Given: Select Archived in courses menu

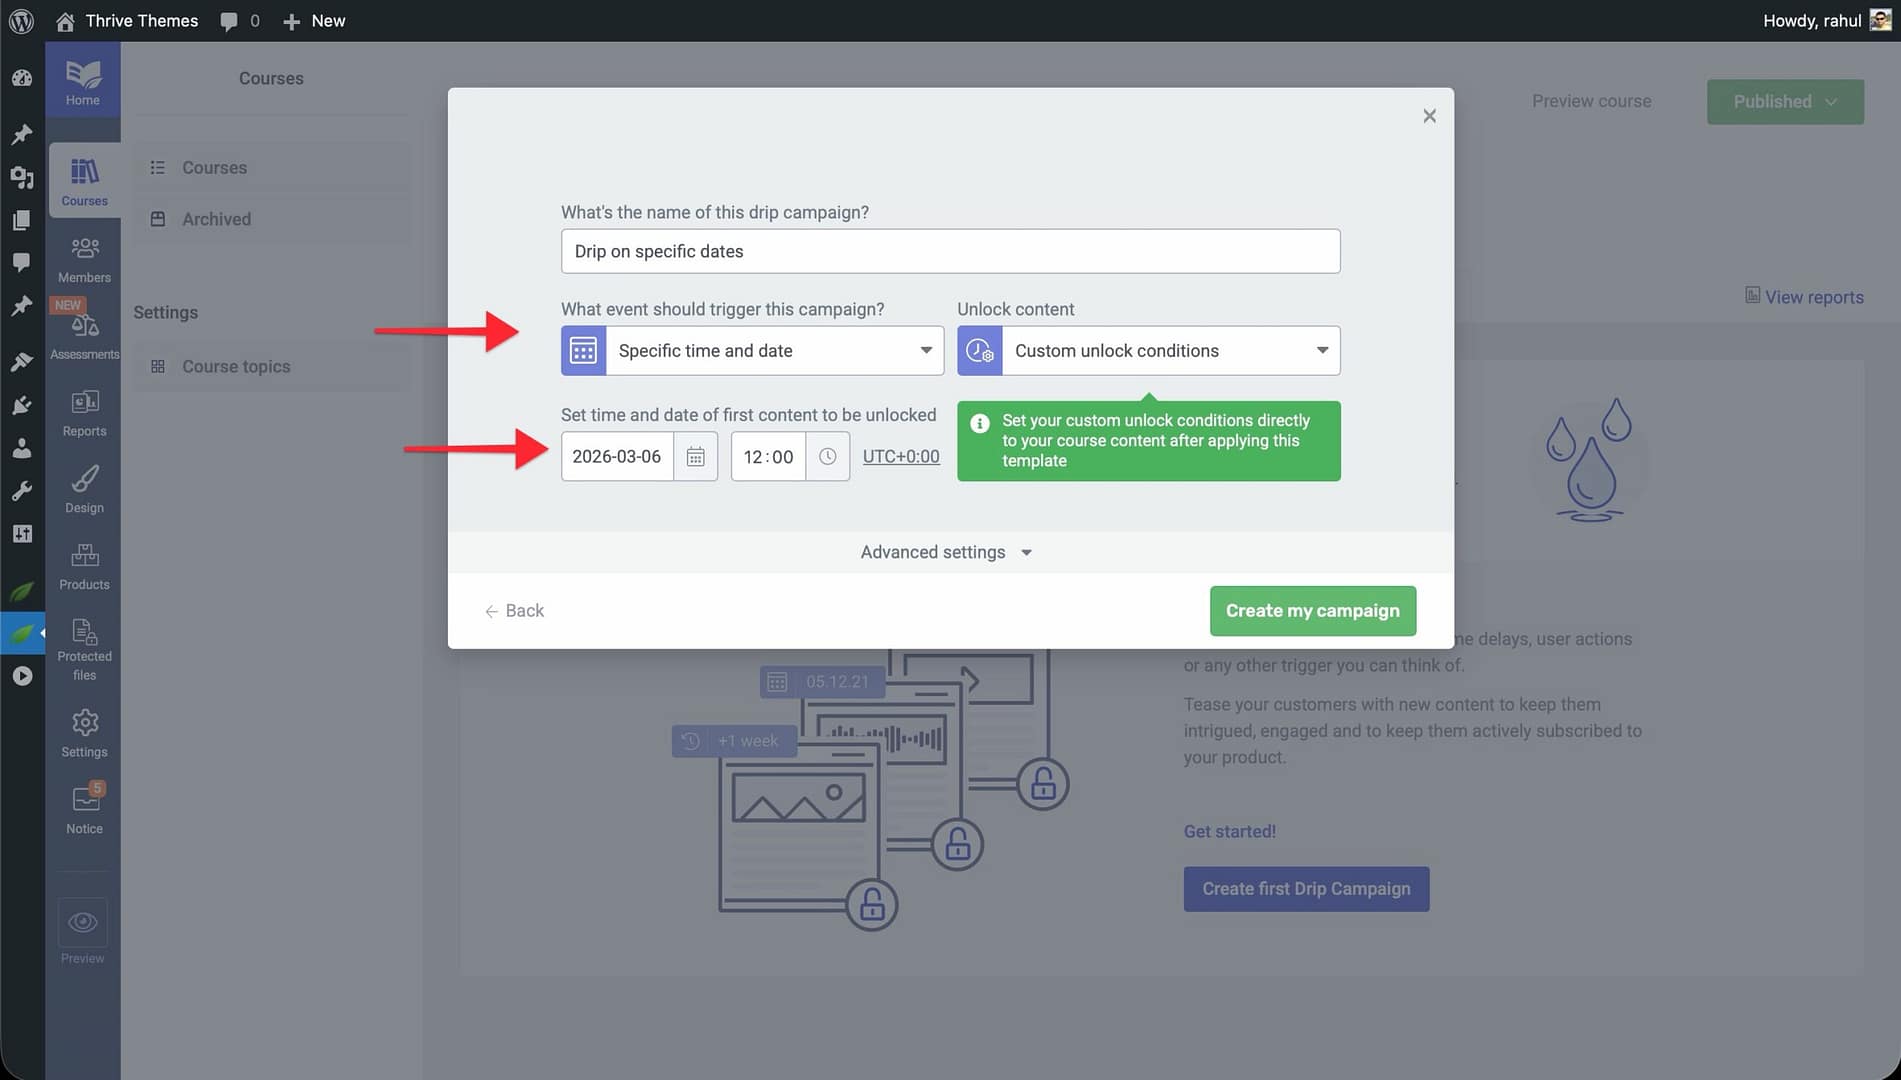Looking at the screenshot, I should (216, 219).
